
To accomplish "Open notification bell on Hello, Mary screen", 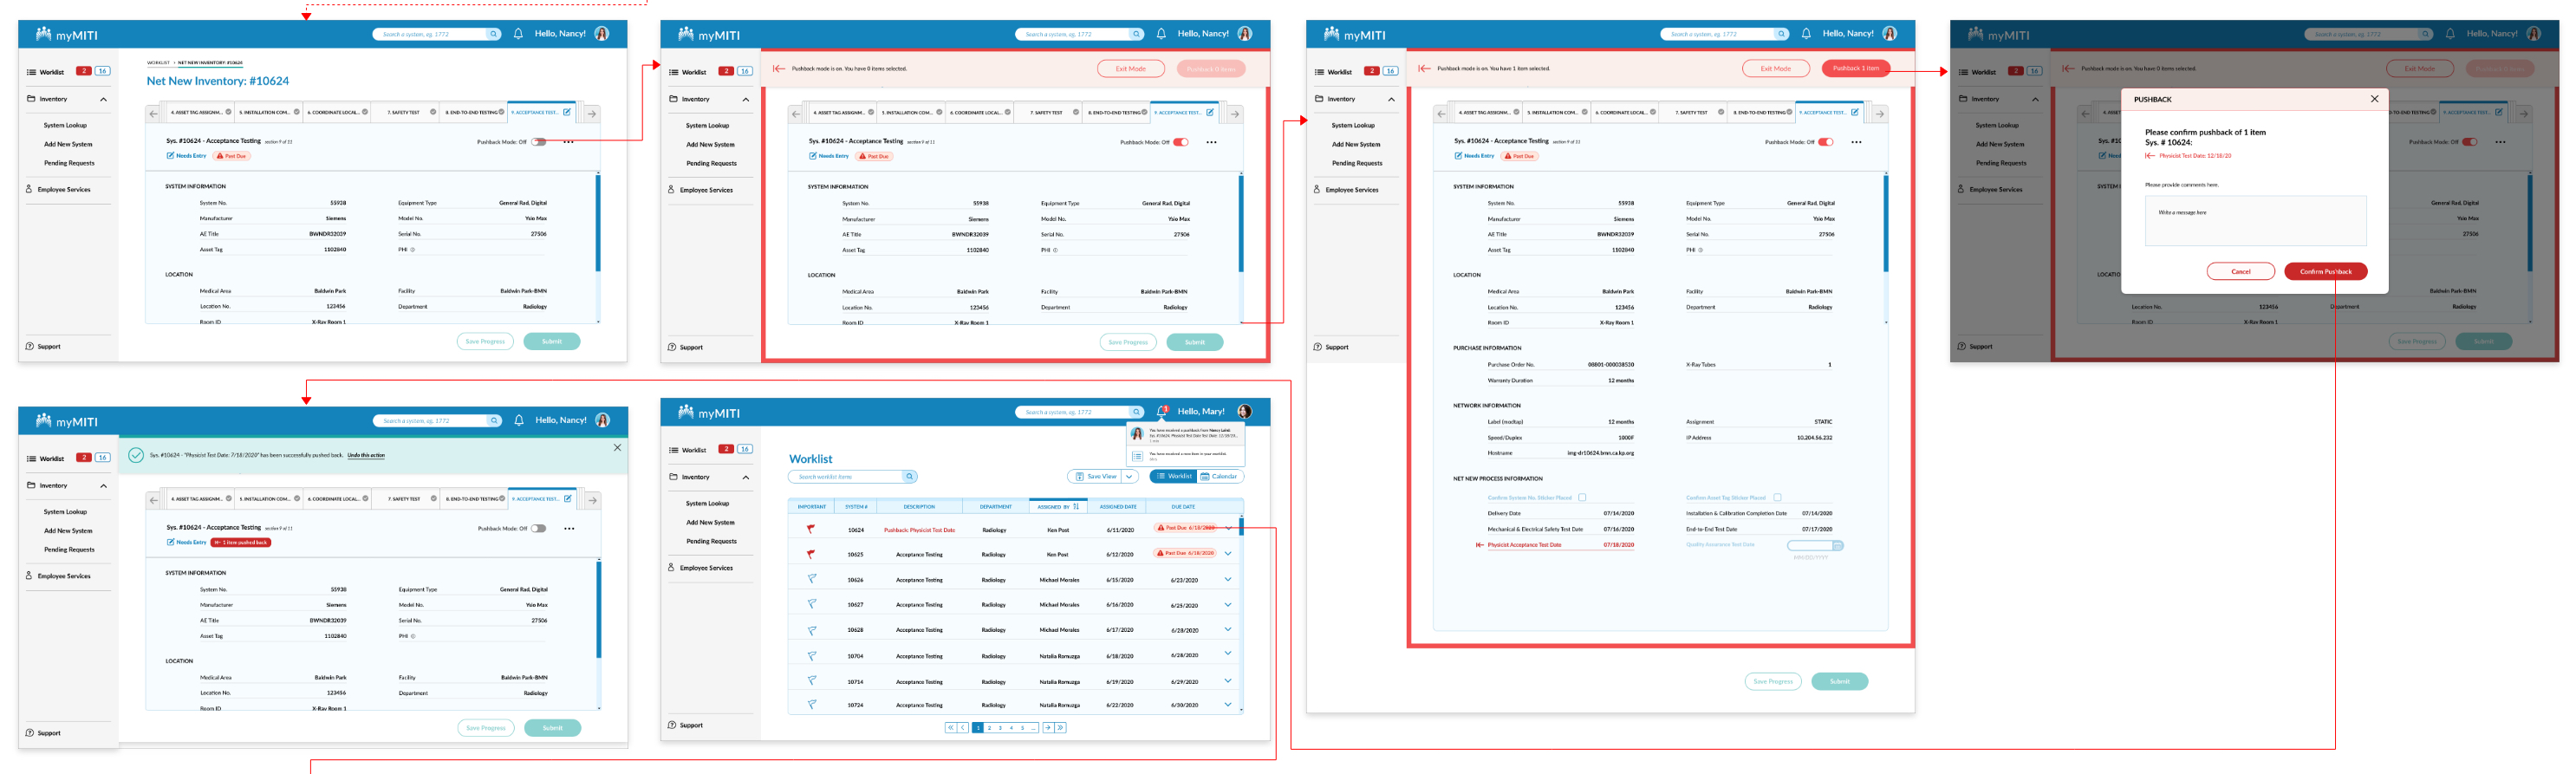I will pos(1162,411).
